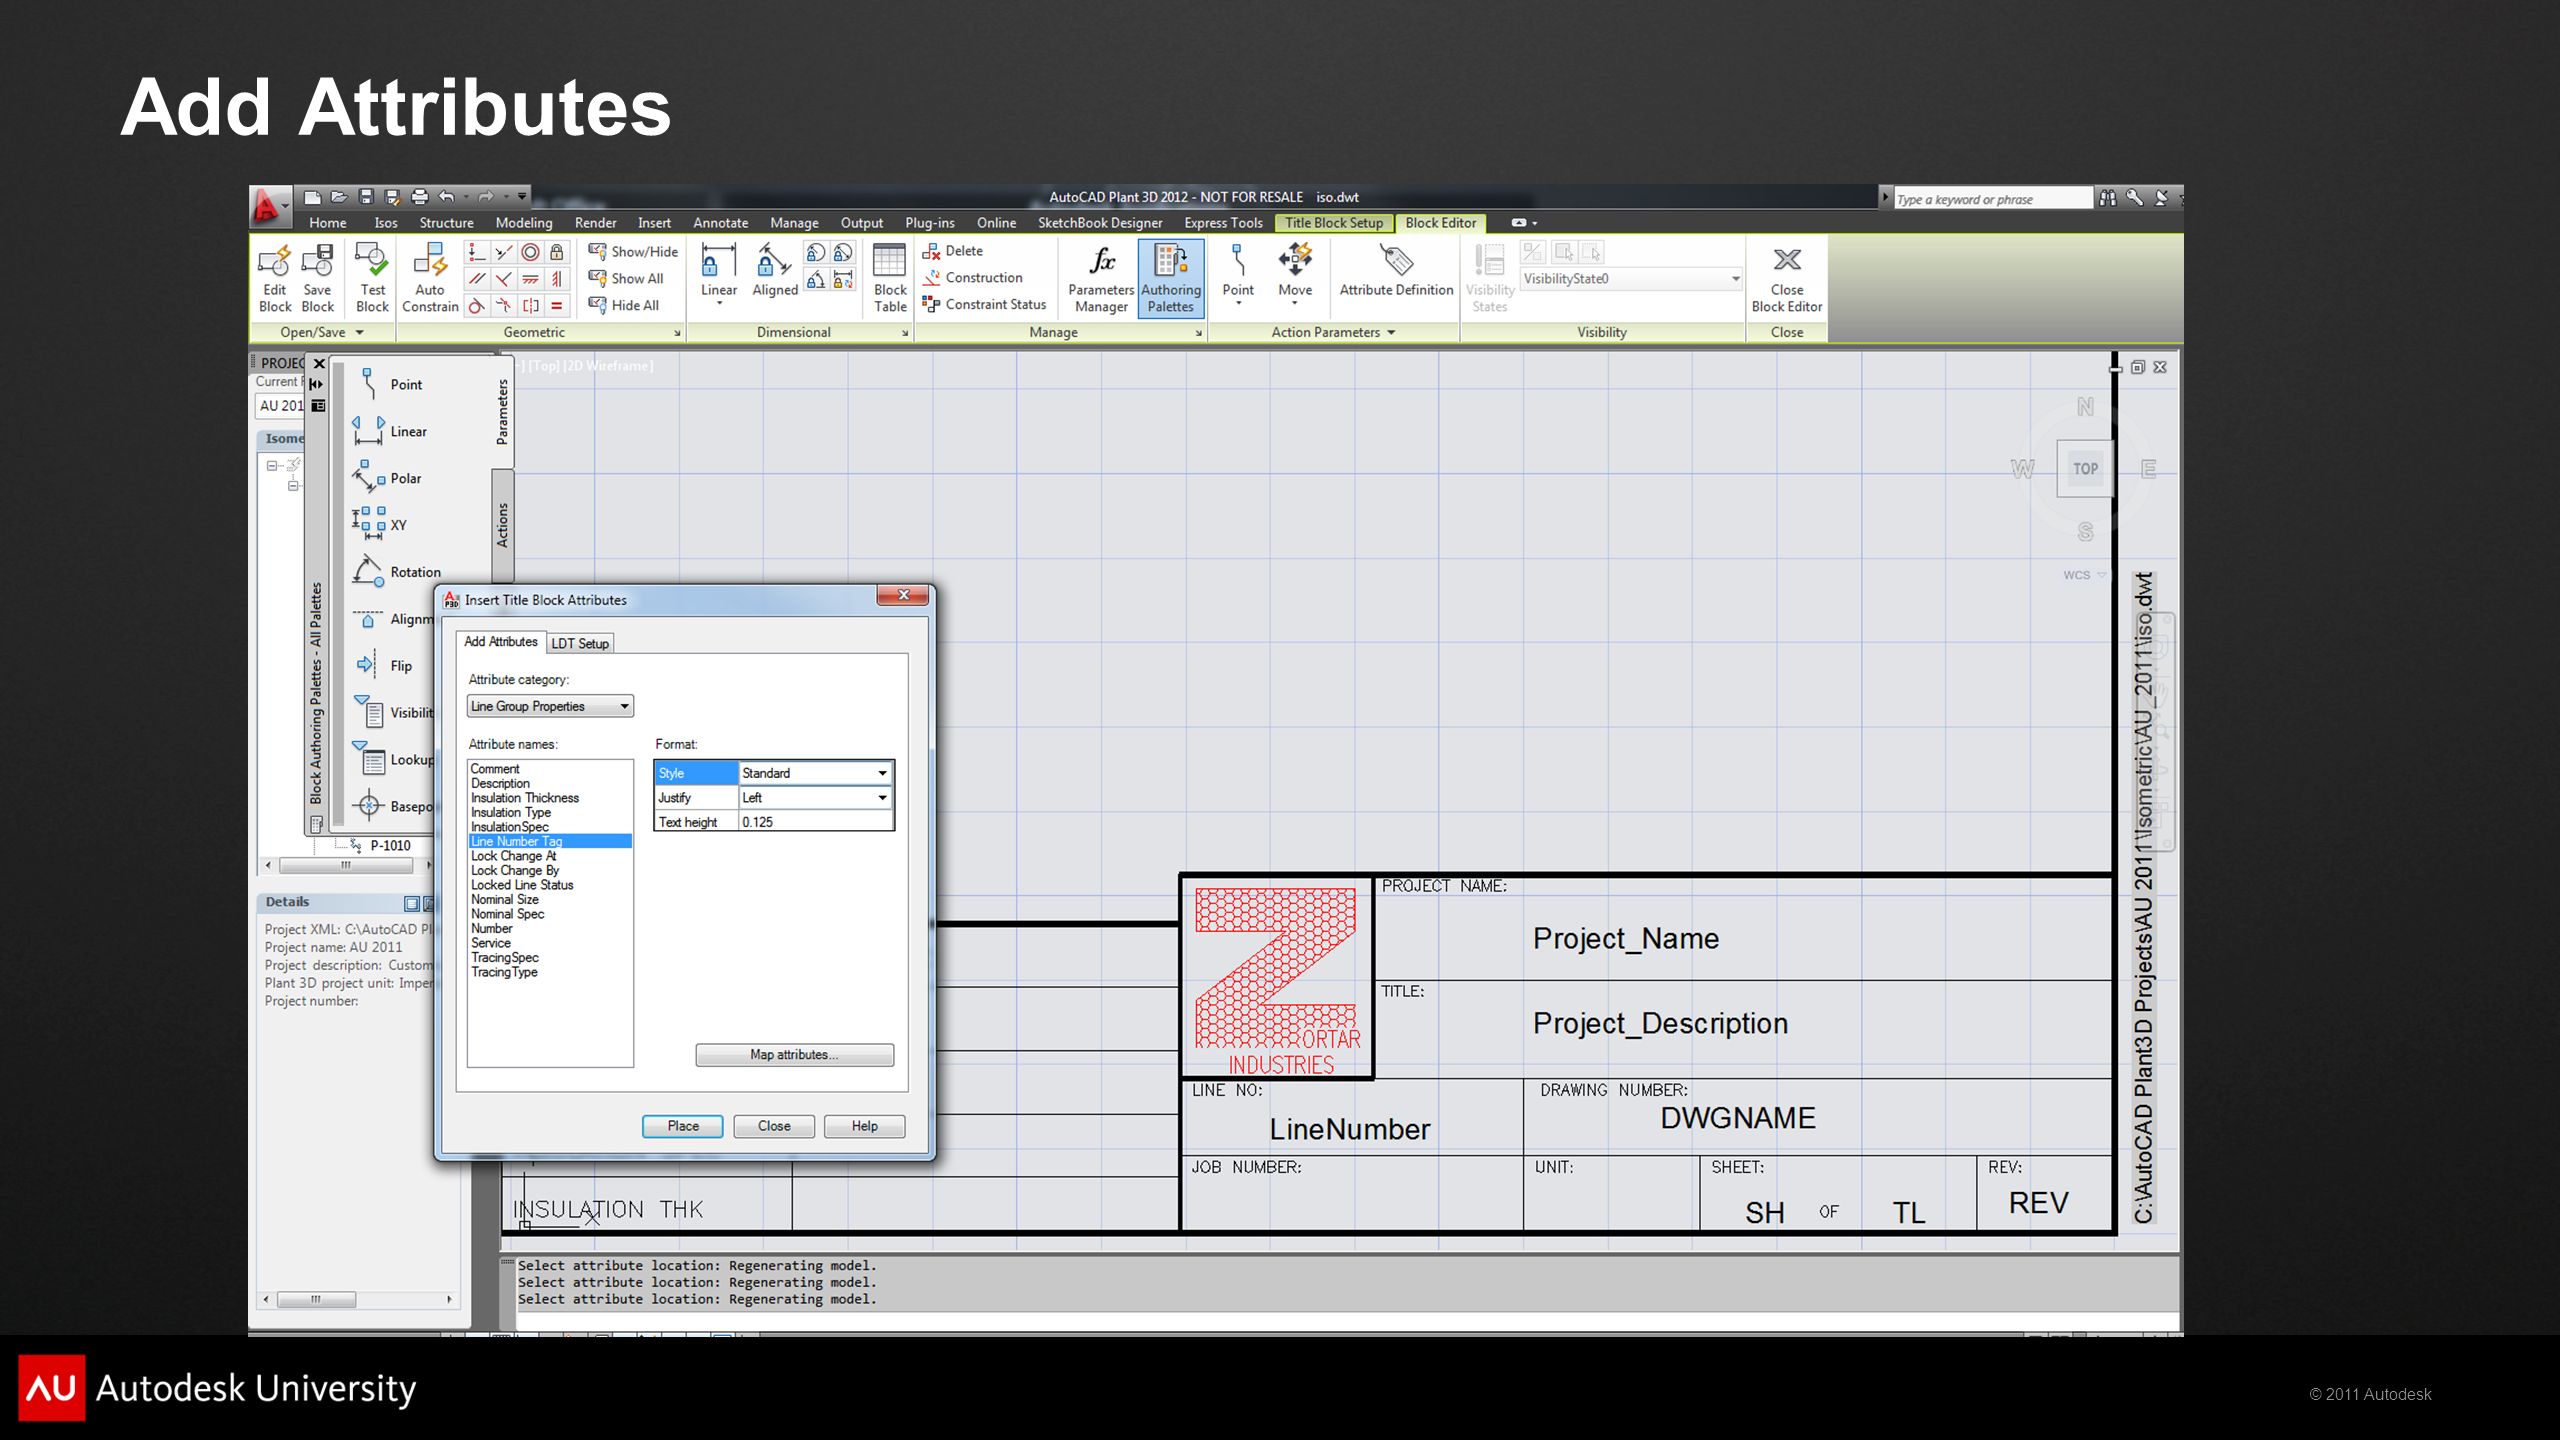Image resolution: width=2560 pixels, height=1440 pixels.
Task: Select Nominal Size in attribute names
Action: tap(505, 899)
